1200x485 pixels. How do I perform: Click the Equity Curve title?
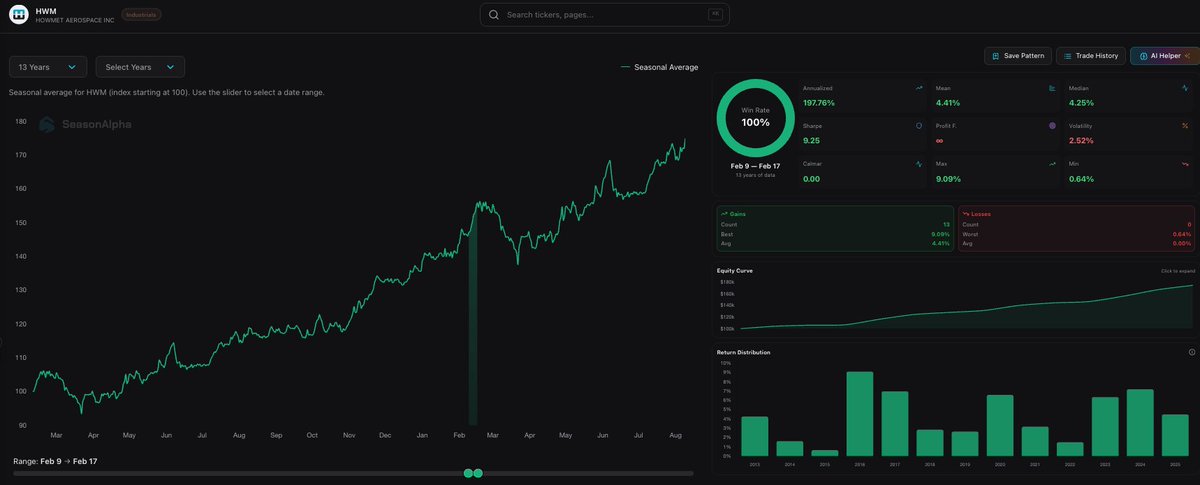pos(735,271)
